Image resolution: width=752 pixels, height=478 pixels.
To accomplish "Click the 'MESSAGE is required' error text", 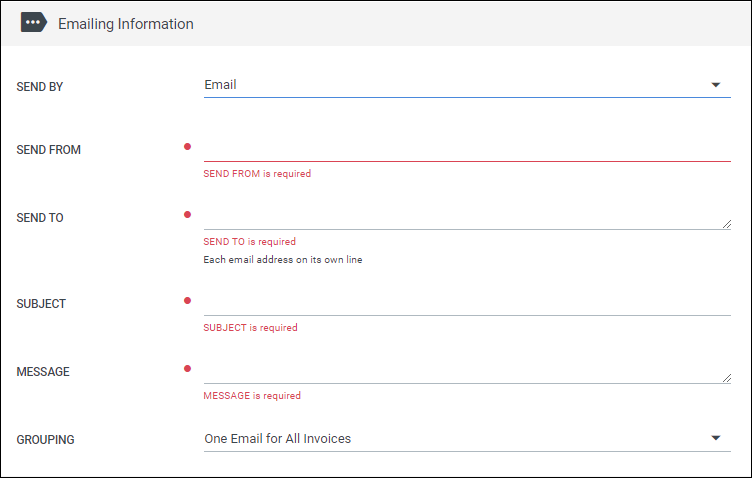I will coord(252,396).
